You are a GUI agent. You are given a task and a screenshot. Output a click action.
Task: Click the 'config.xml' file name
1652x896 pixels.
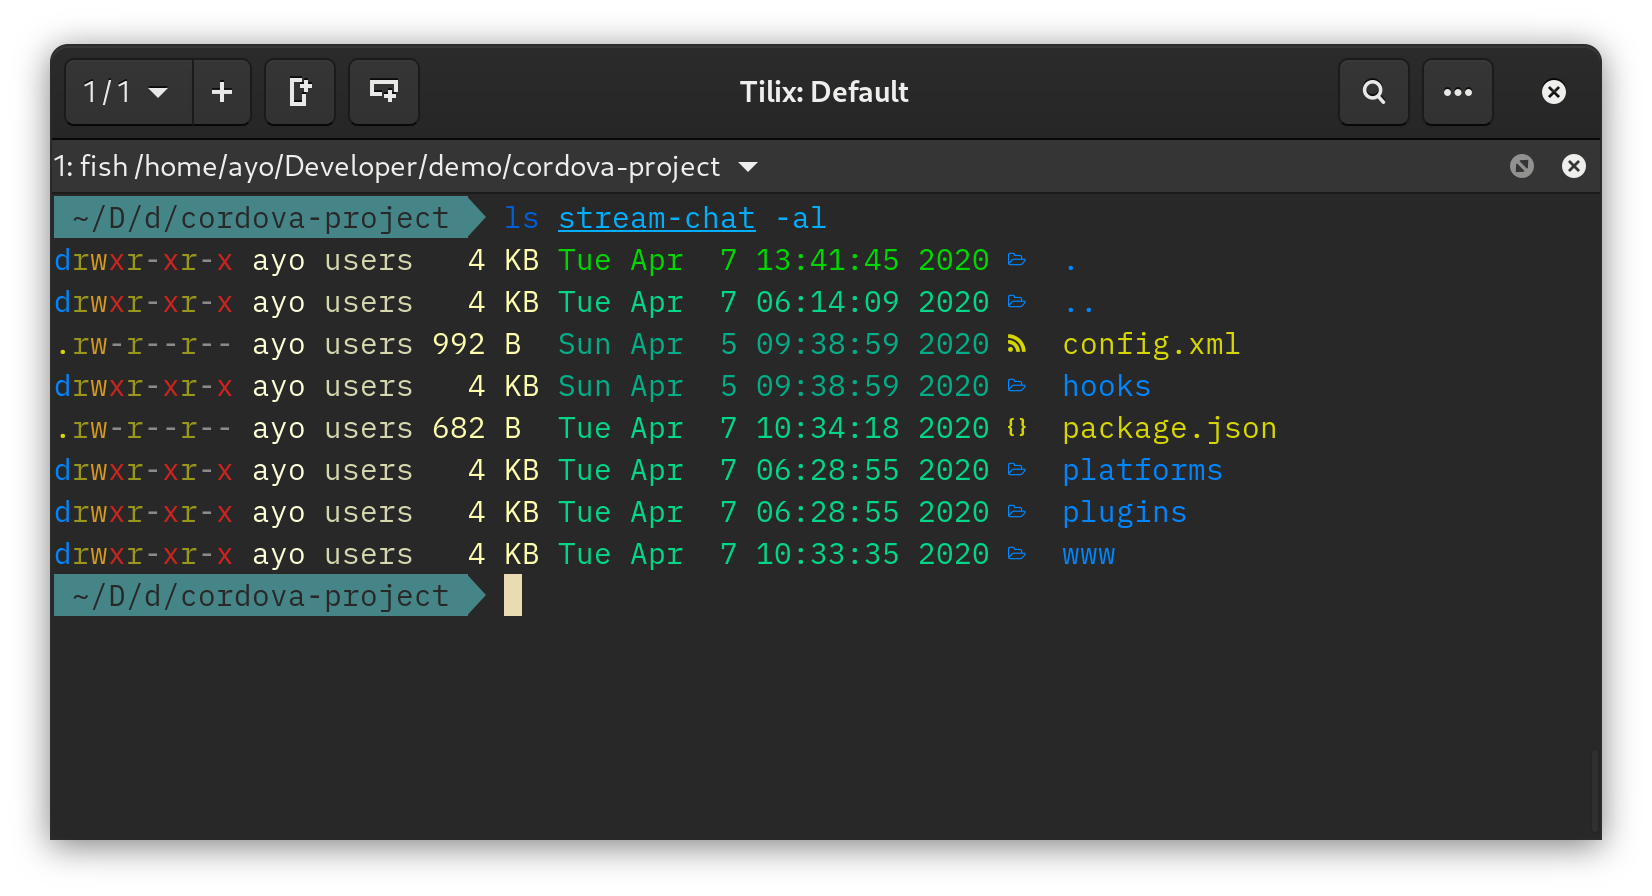pos(1151,344)
